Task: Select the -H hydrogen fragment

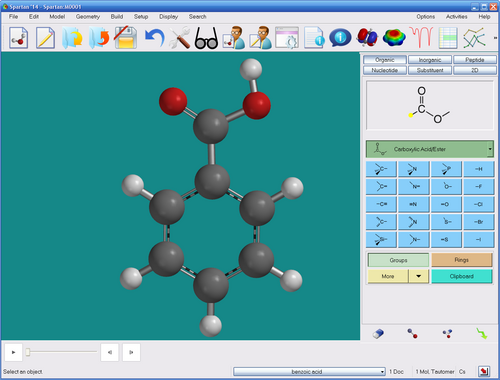Action: point(479,169)
